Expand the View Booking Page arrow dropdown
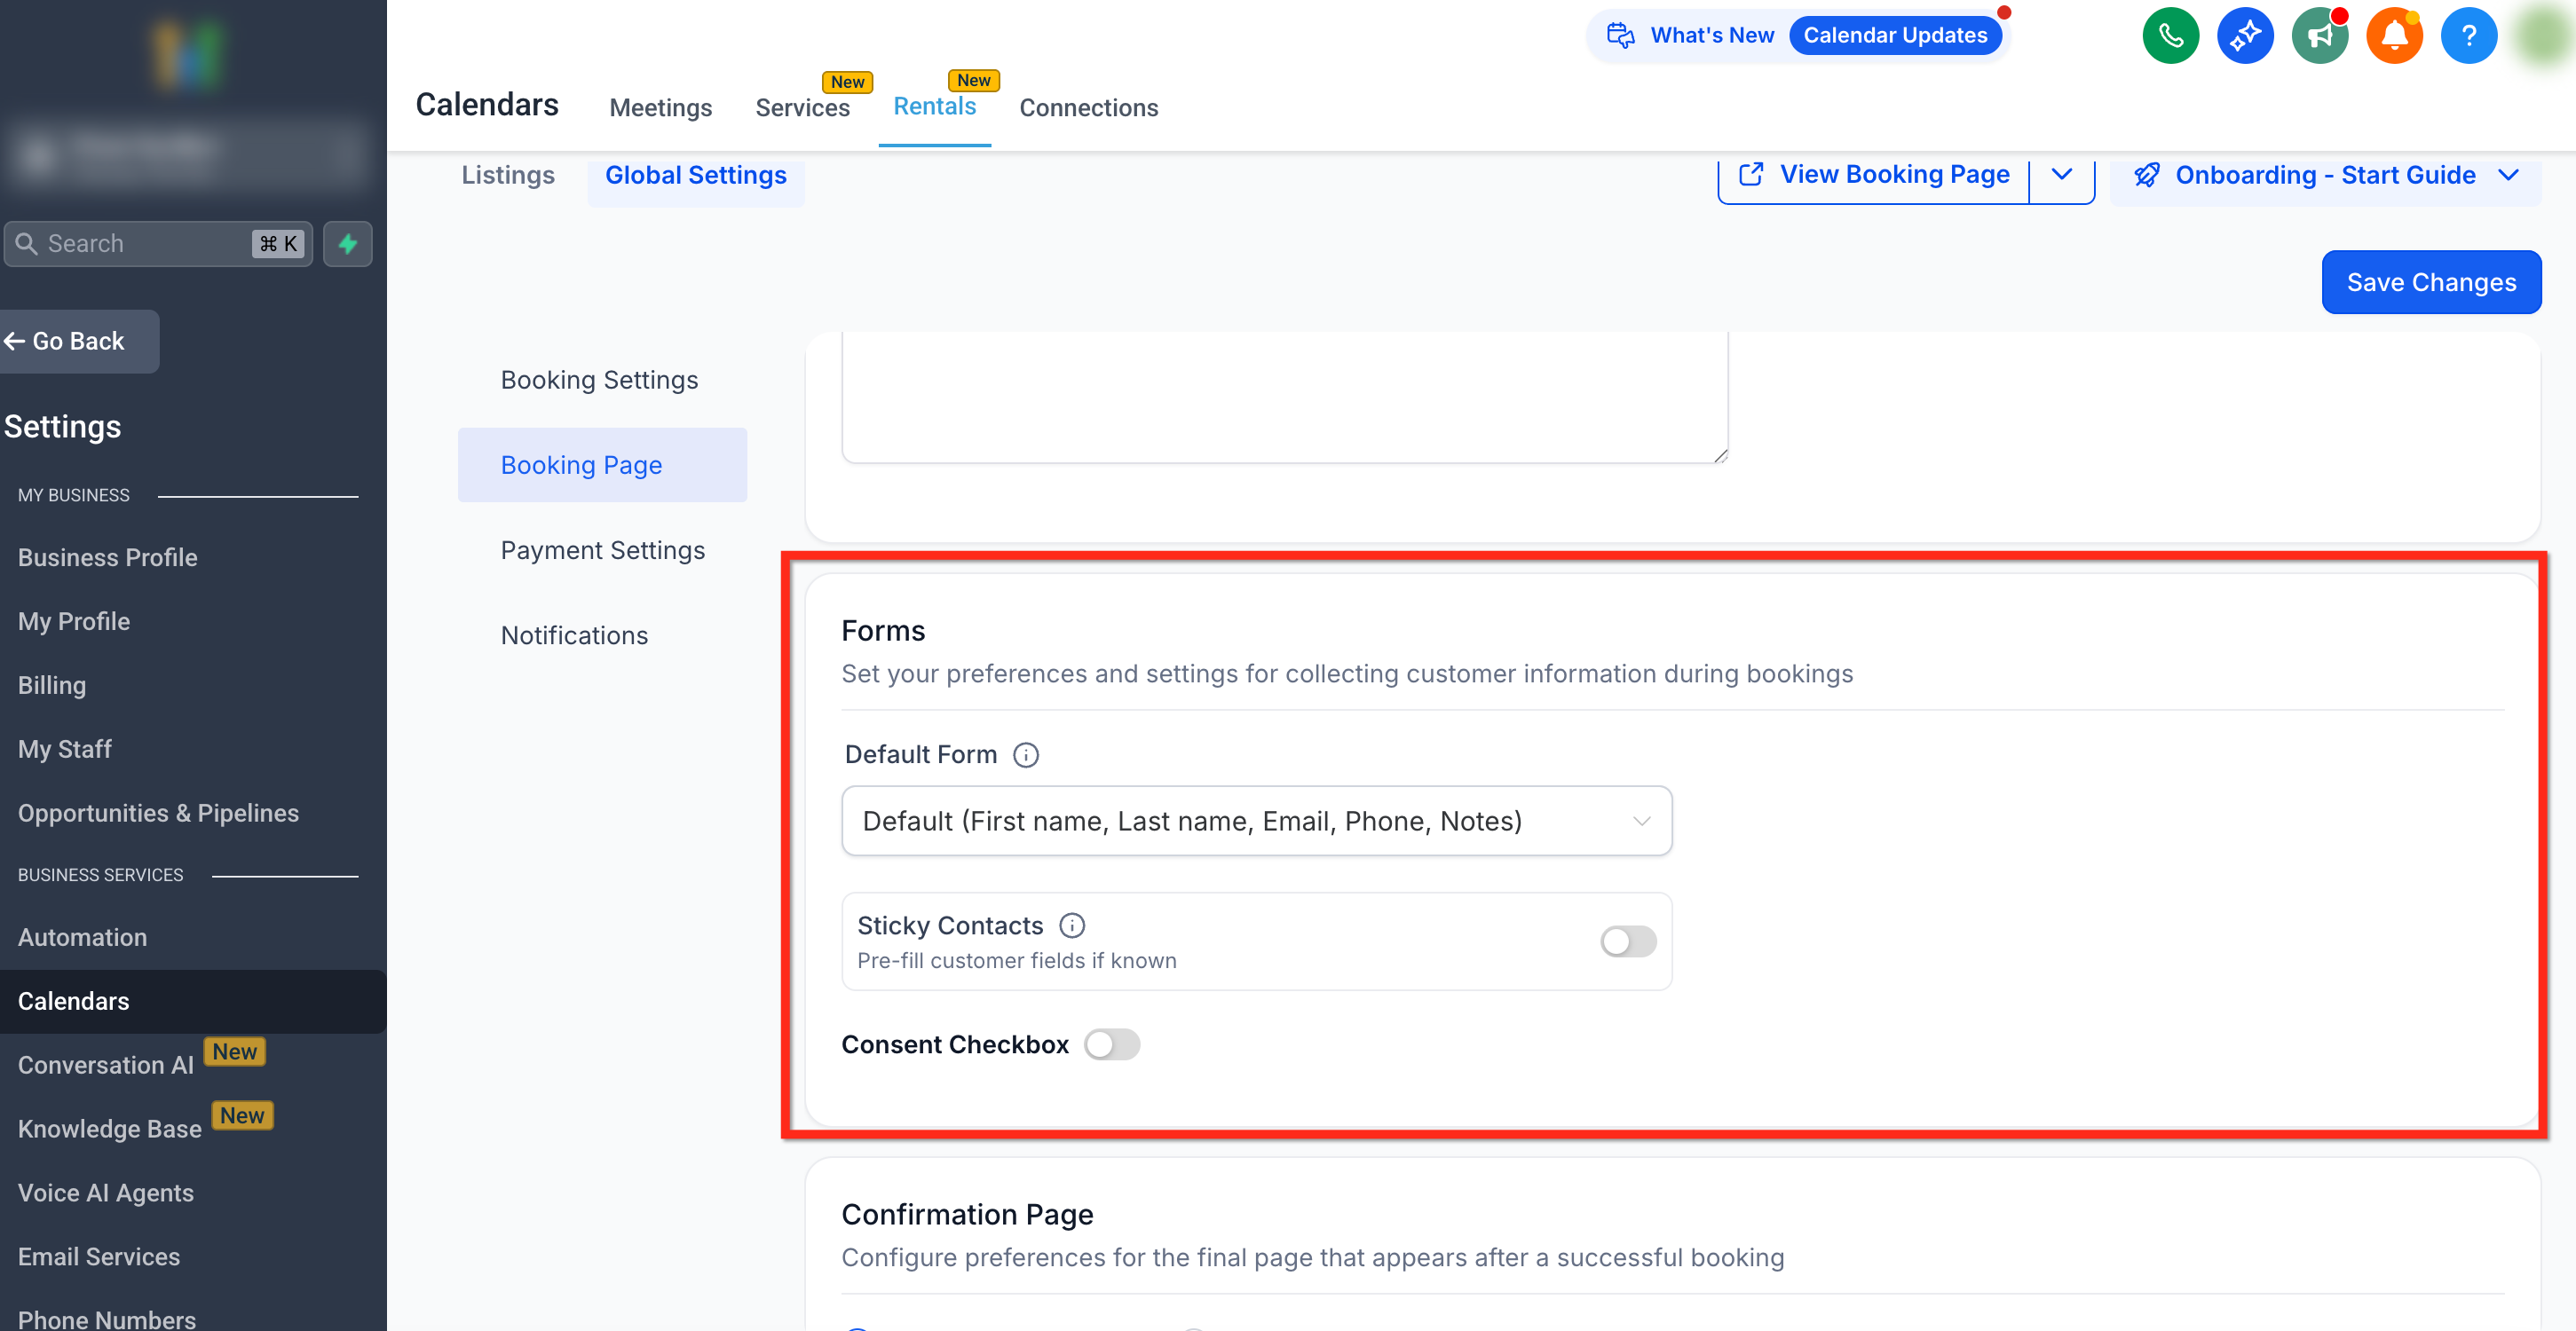 (2061, 175)
